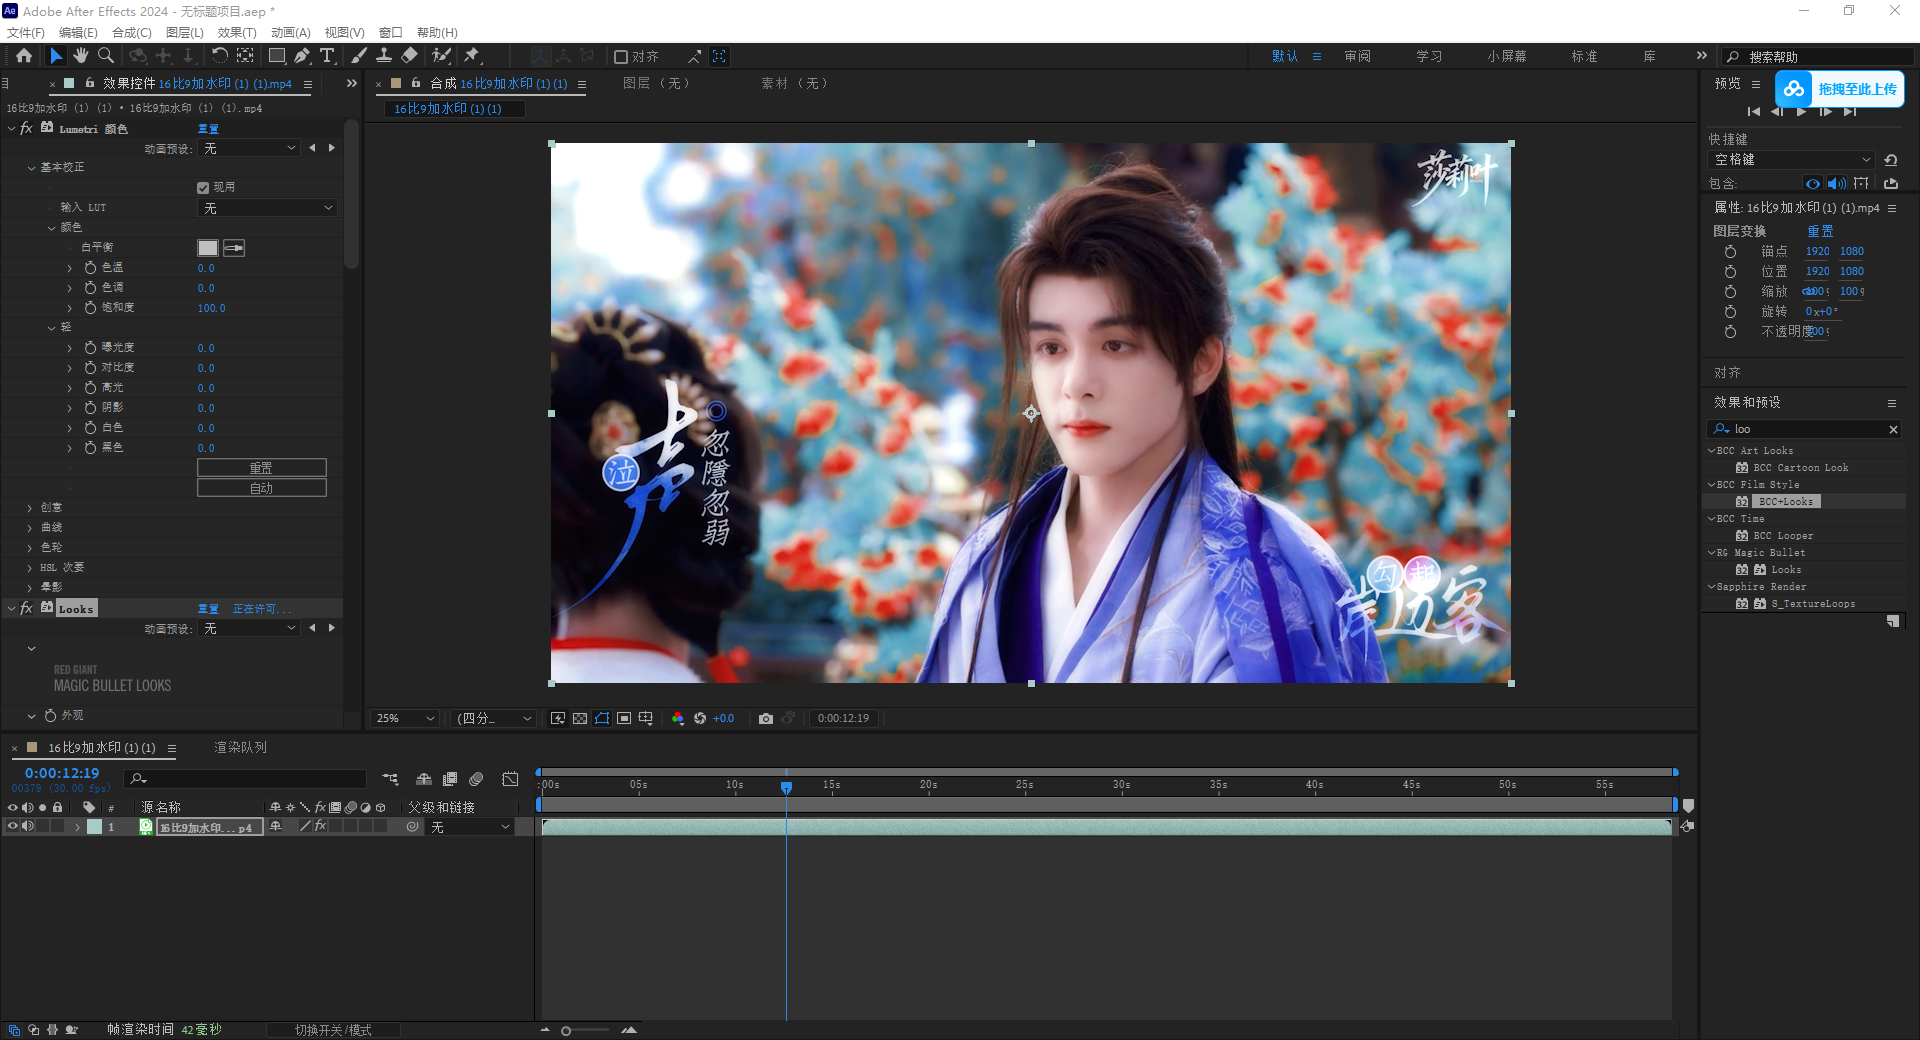Click 切换开关/模式 in the timeline
Screen dimensions: 1920x1040
click(333, 1030)
